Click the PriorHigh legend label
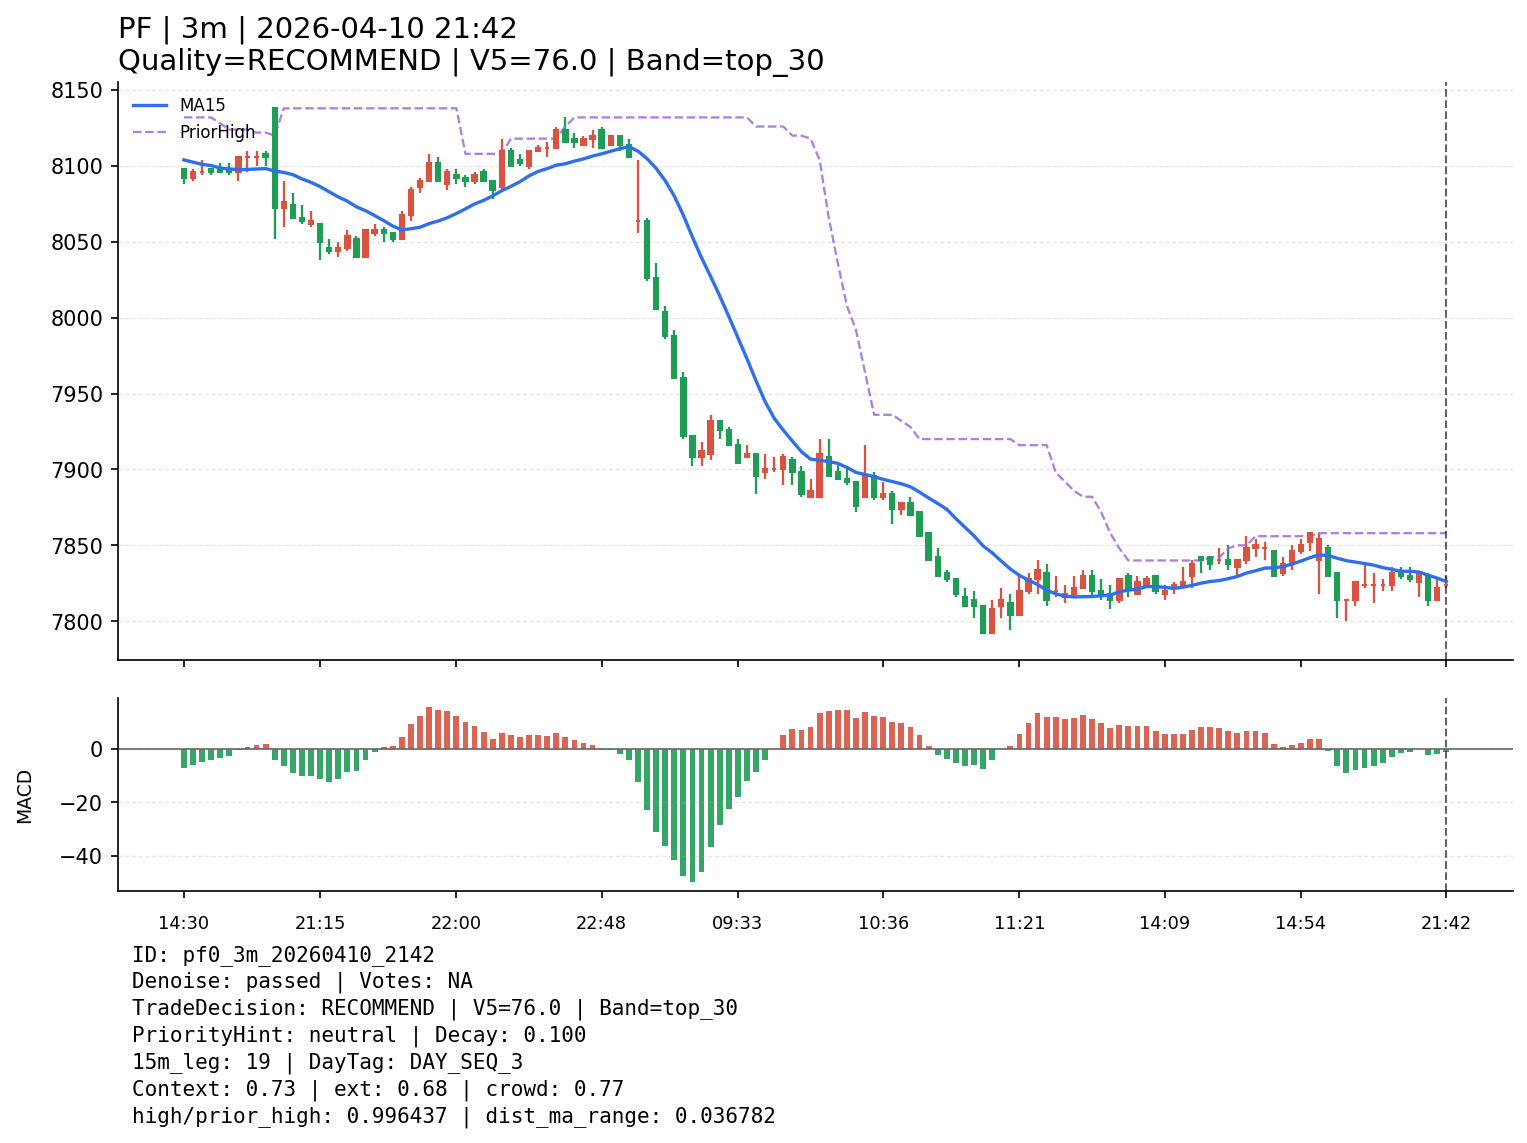 click(217, 132)
